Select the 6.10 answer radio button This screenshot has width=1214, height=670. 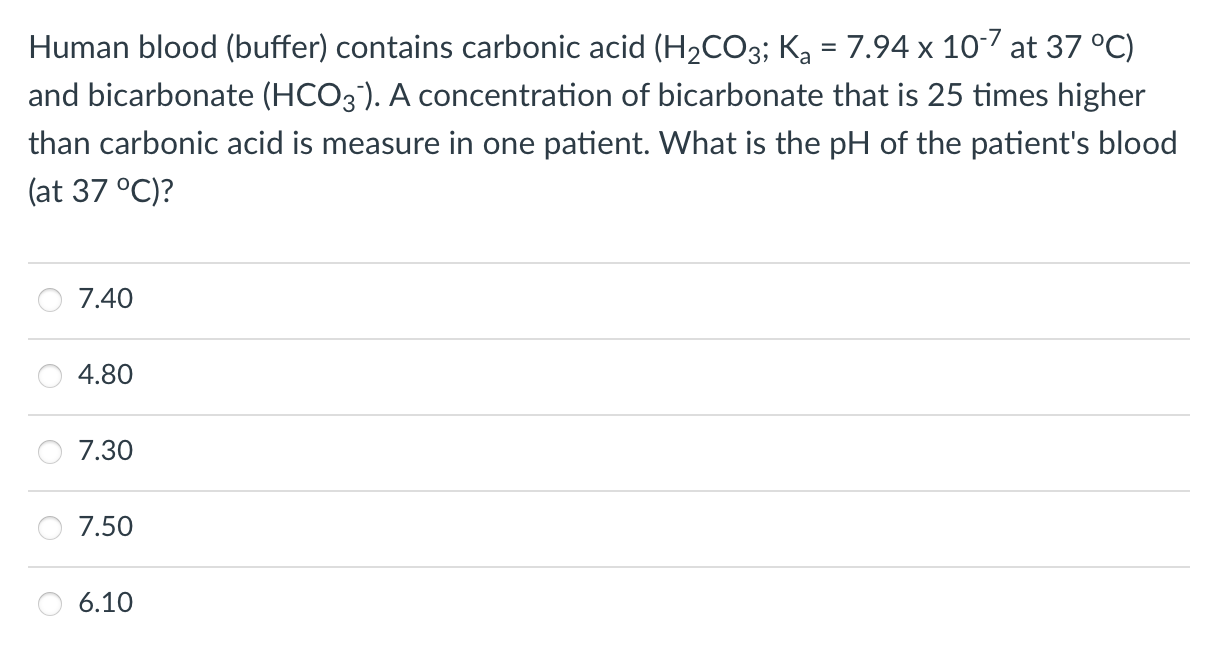coord(51,603)
